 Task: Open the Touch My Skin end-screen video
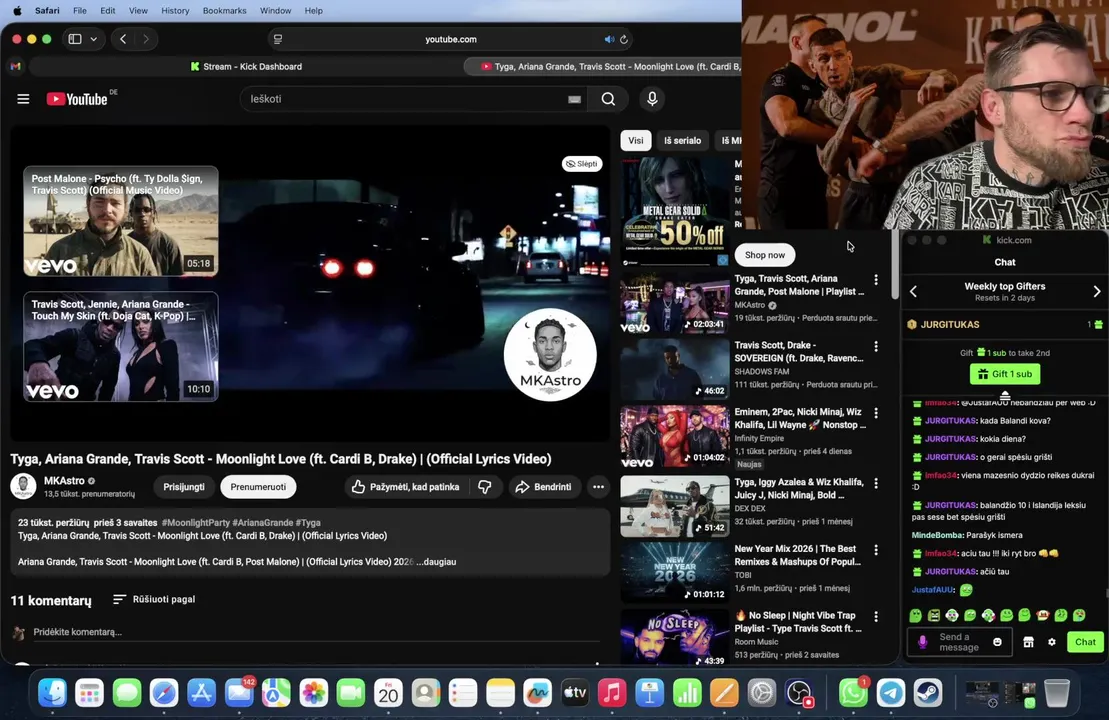pos(121,347)
